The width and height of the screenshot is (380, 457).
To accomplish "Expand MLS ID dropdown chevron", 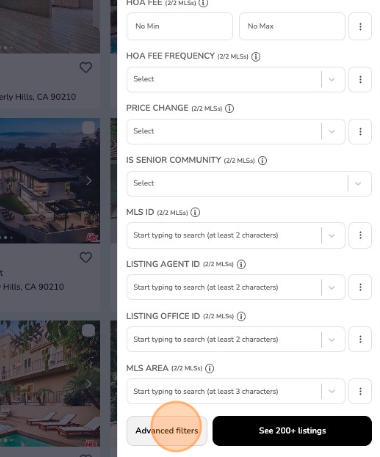I will [x=331, y=235].
